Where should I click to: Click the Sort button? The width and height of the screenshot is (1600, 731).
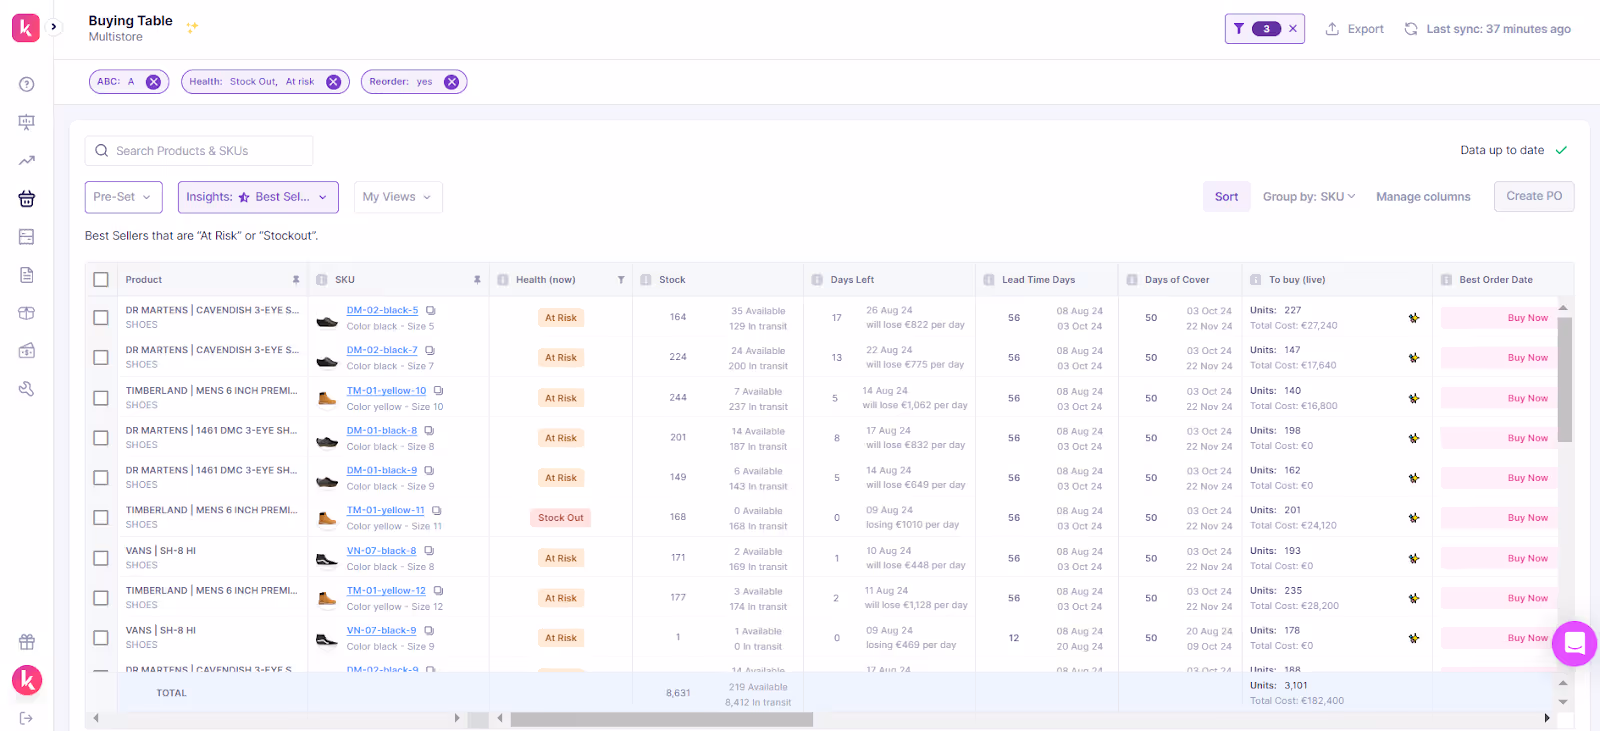click(1226, 197)
